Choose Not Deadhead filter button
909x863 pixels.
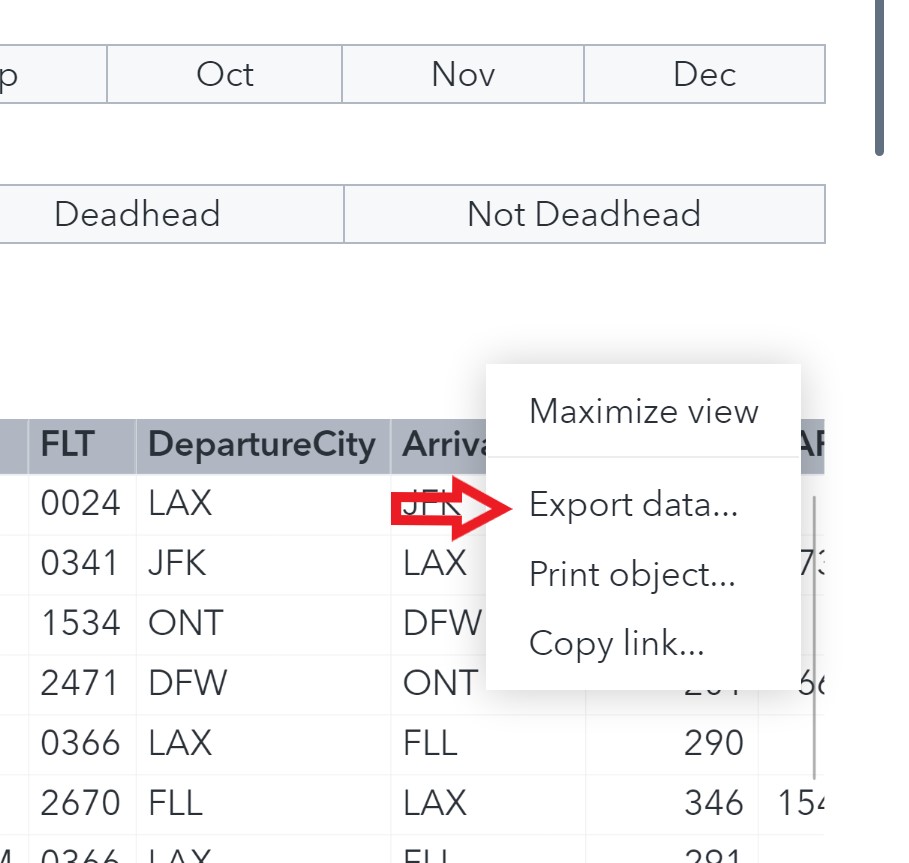click(584, 214)
